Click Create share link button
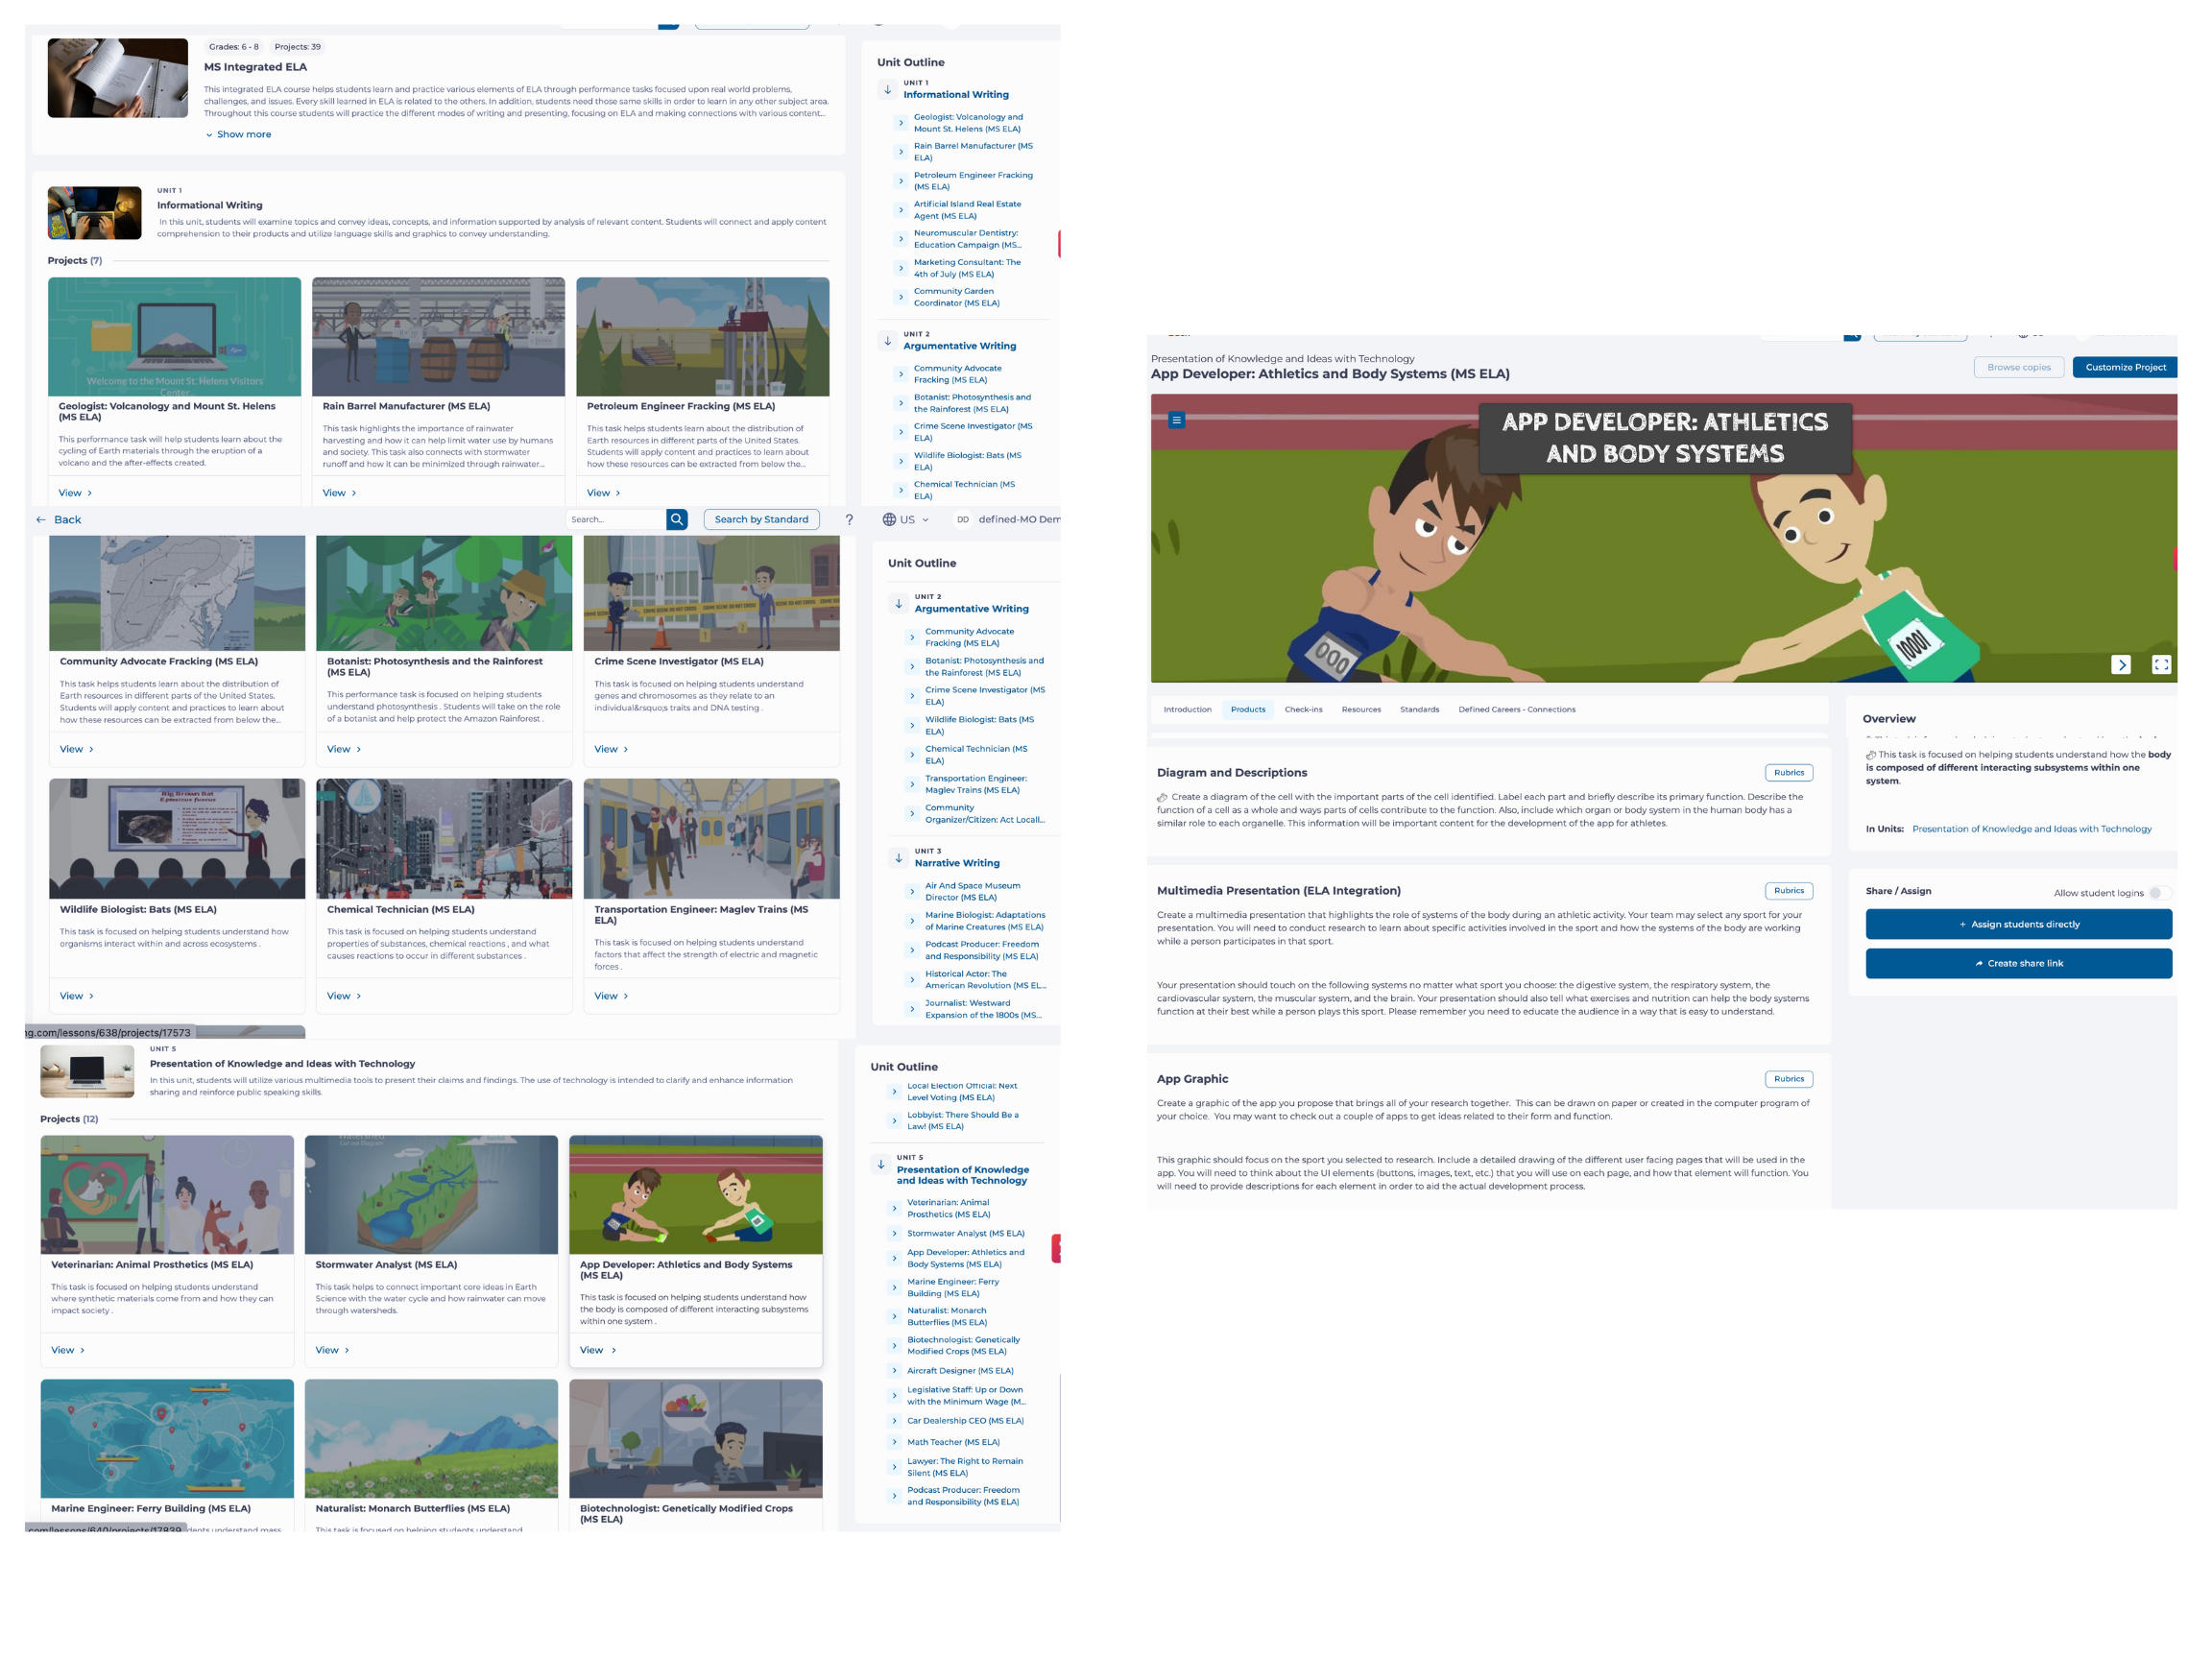Viewport: 2212px width, 1659px height. click(2017, 963)
